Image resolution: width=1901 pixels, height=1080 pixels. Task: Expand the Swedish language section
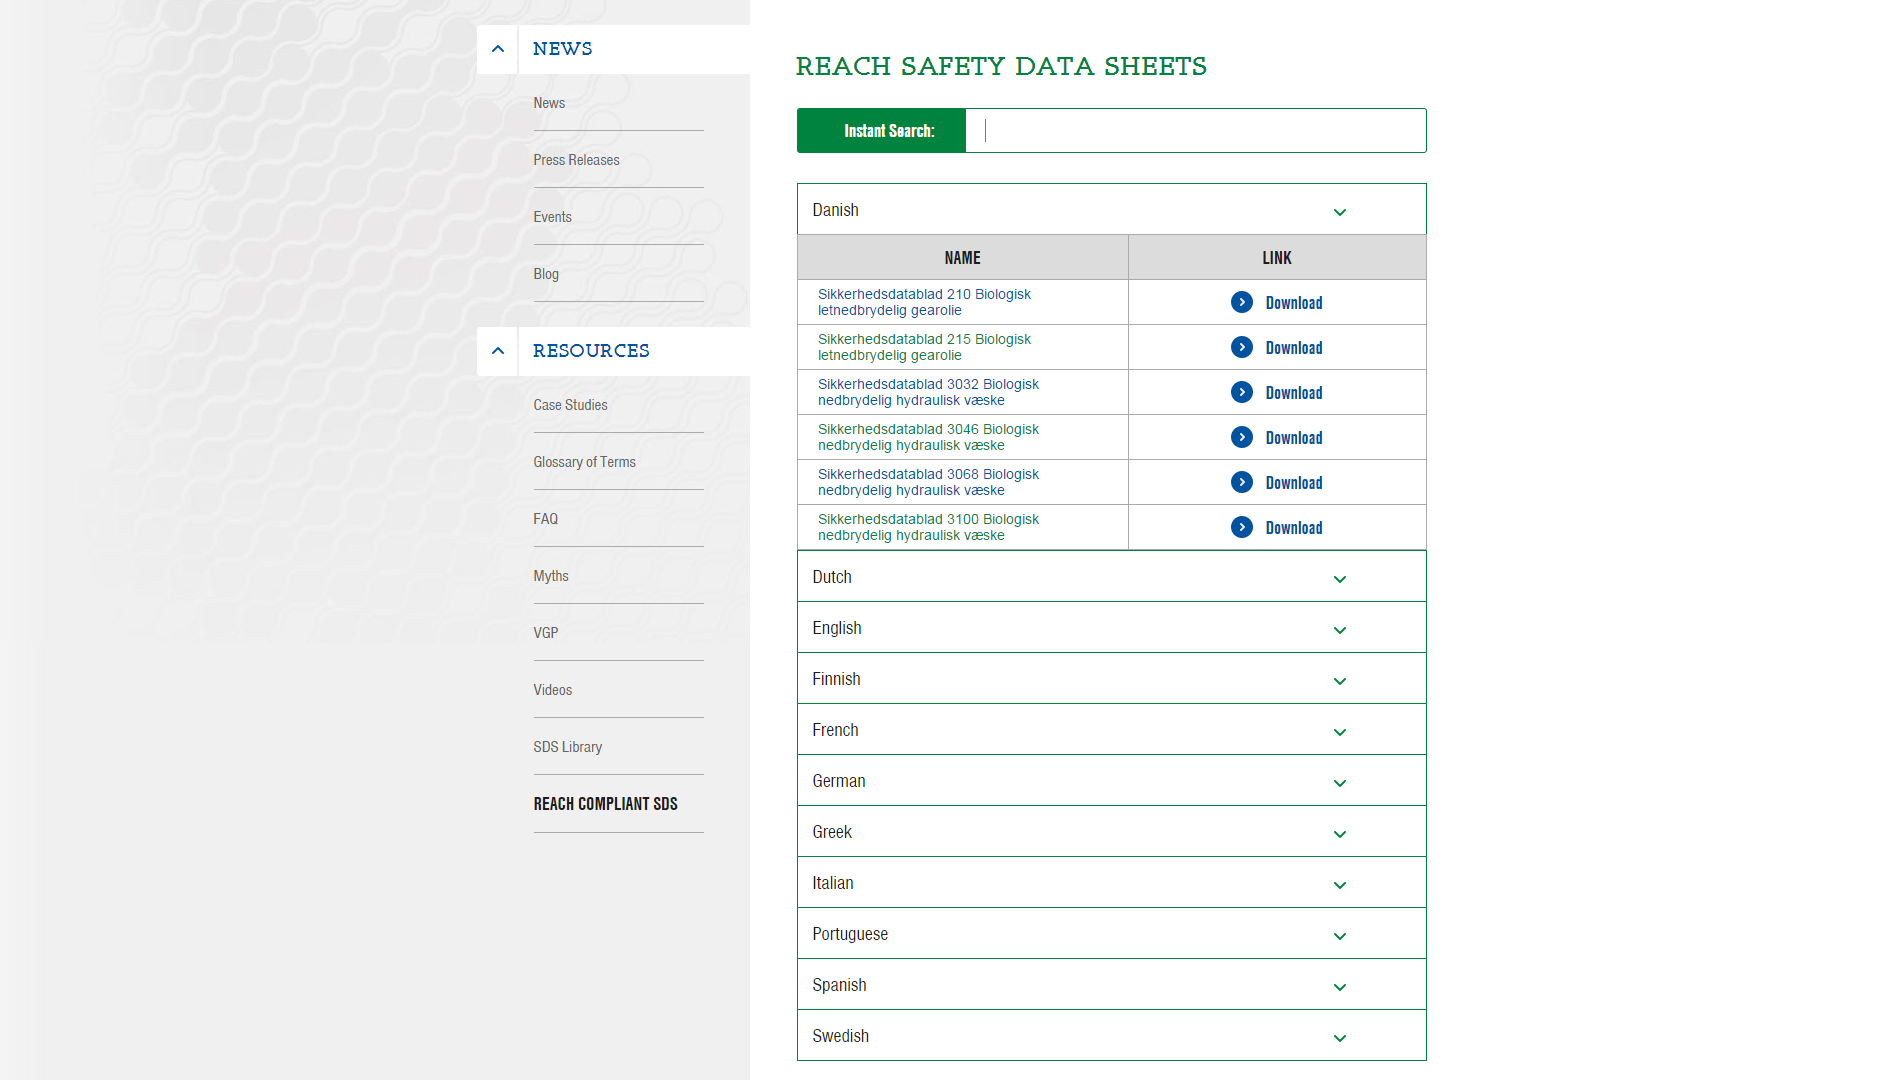[1111, 1035]
